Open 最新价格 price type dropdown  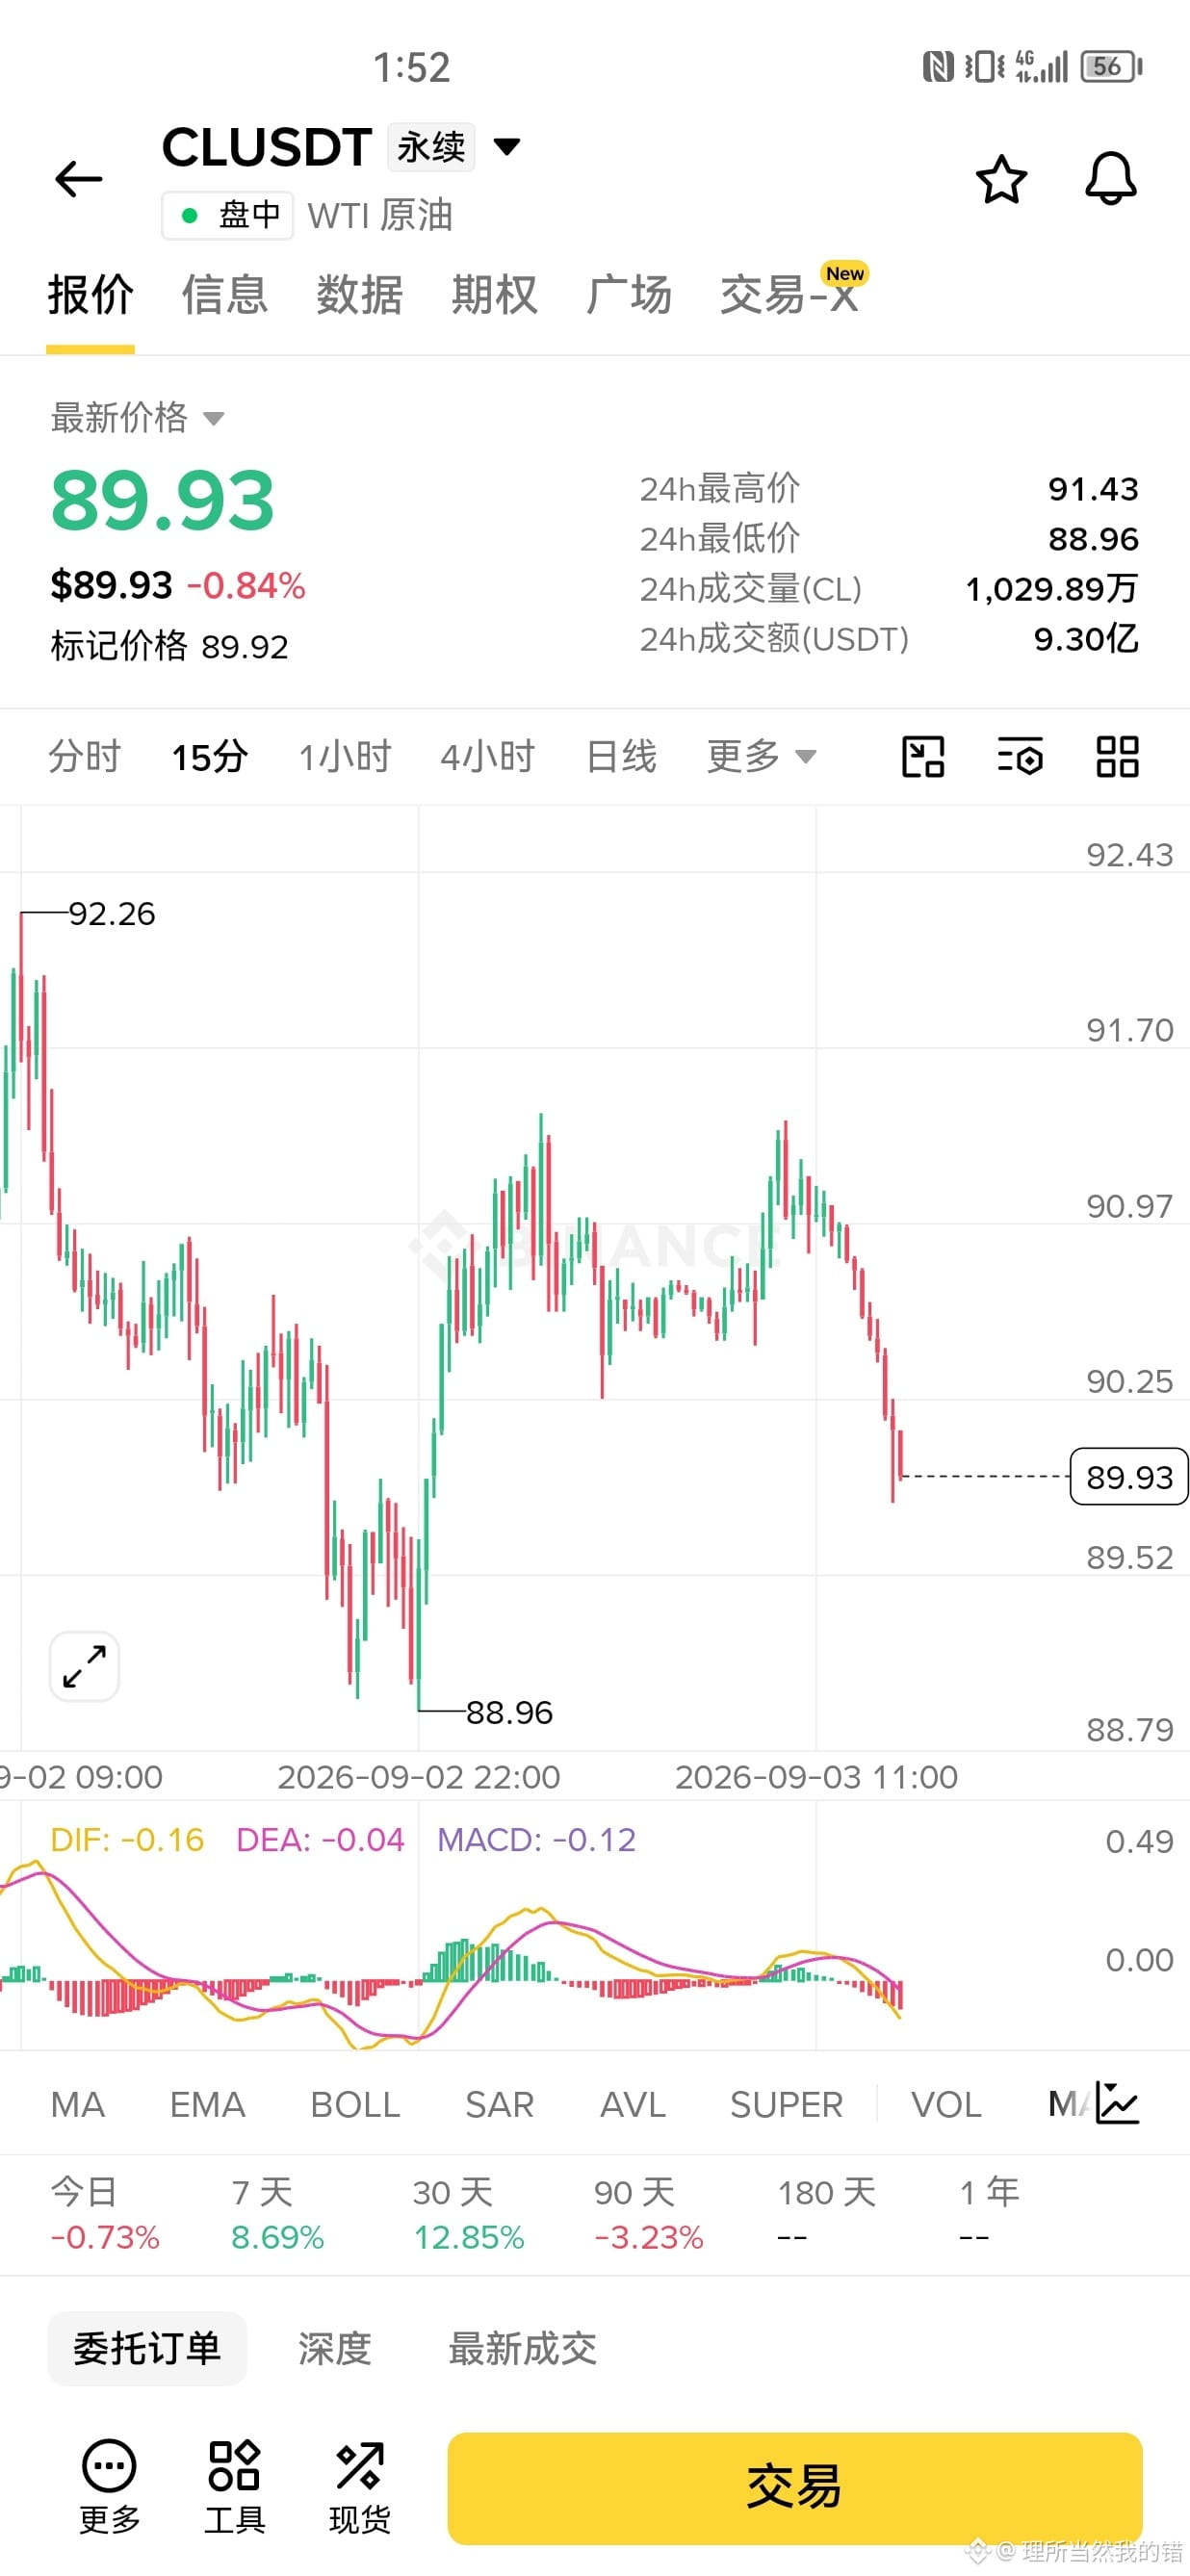(137, 418)
